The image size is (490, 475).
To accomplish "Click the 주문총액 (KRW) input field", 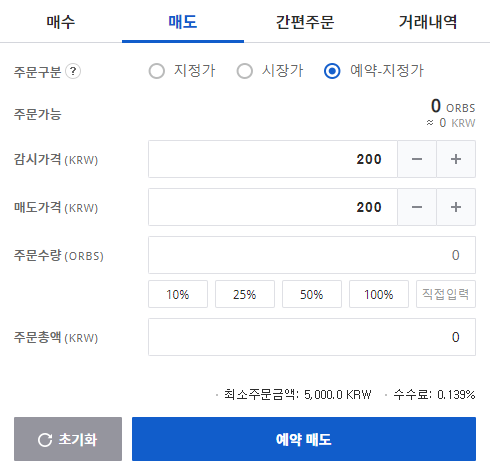I will (x=312, y=337).
